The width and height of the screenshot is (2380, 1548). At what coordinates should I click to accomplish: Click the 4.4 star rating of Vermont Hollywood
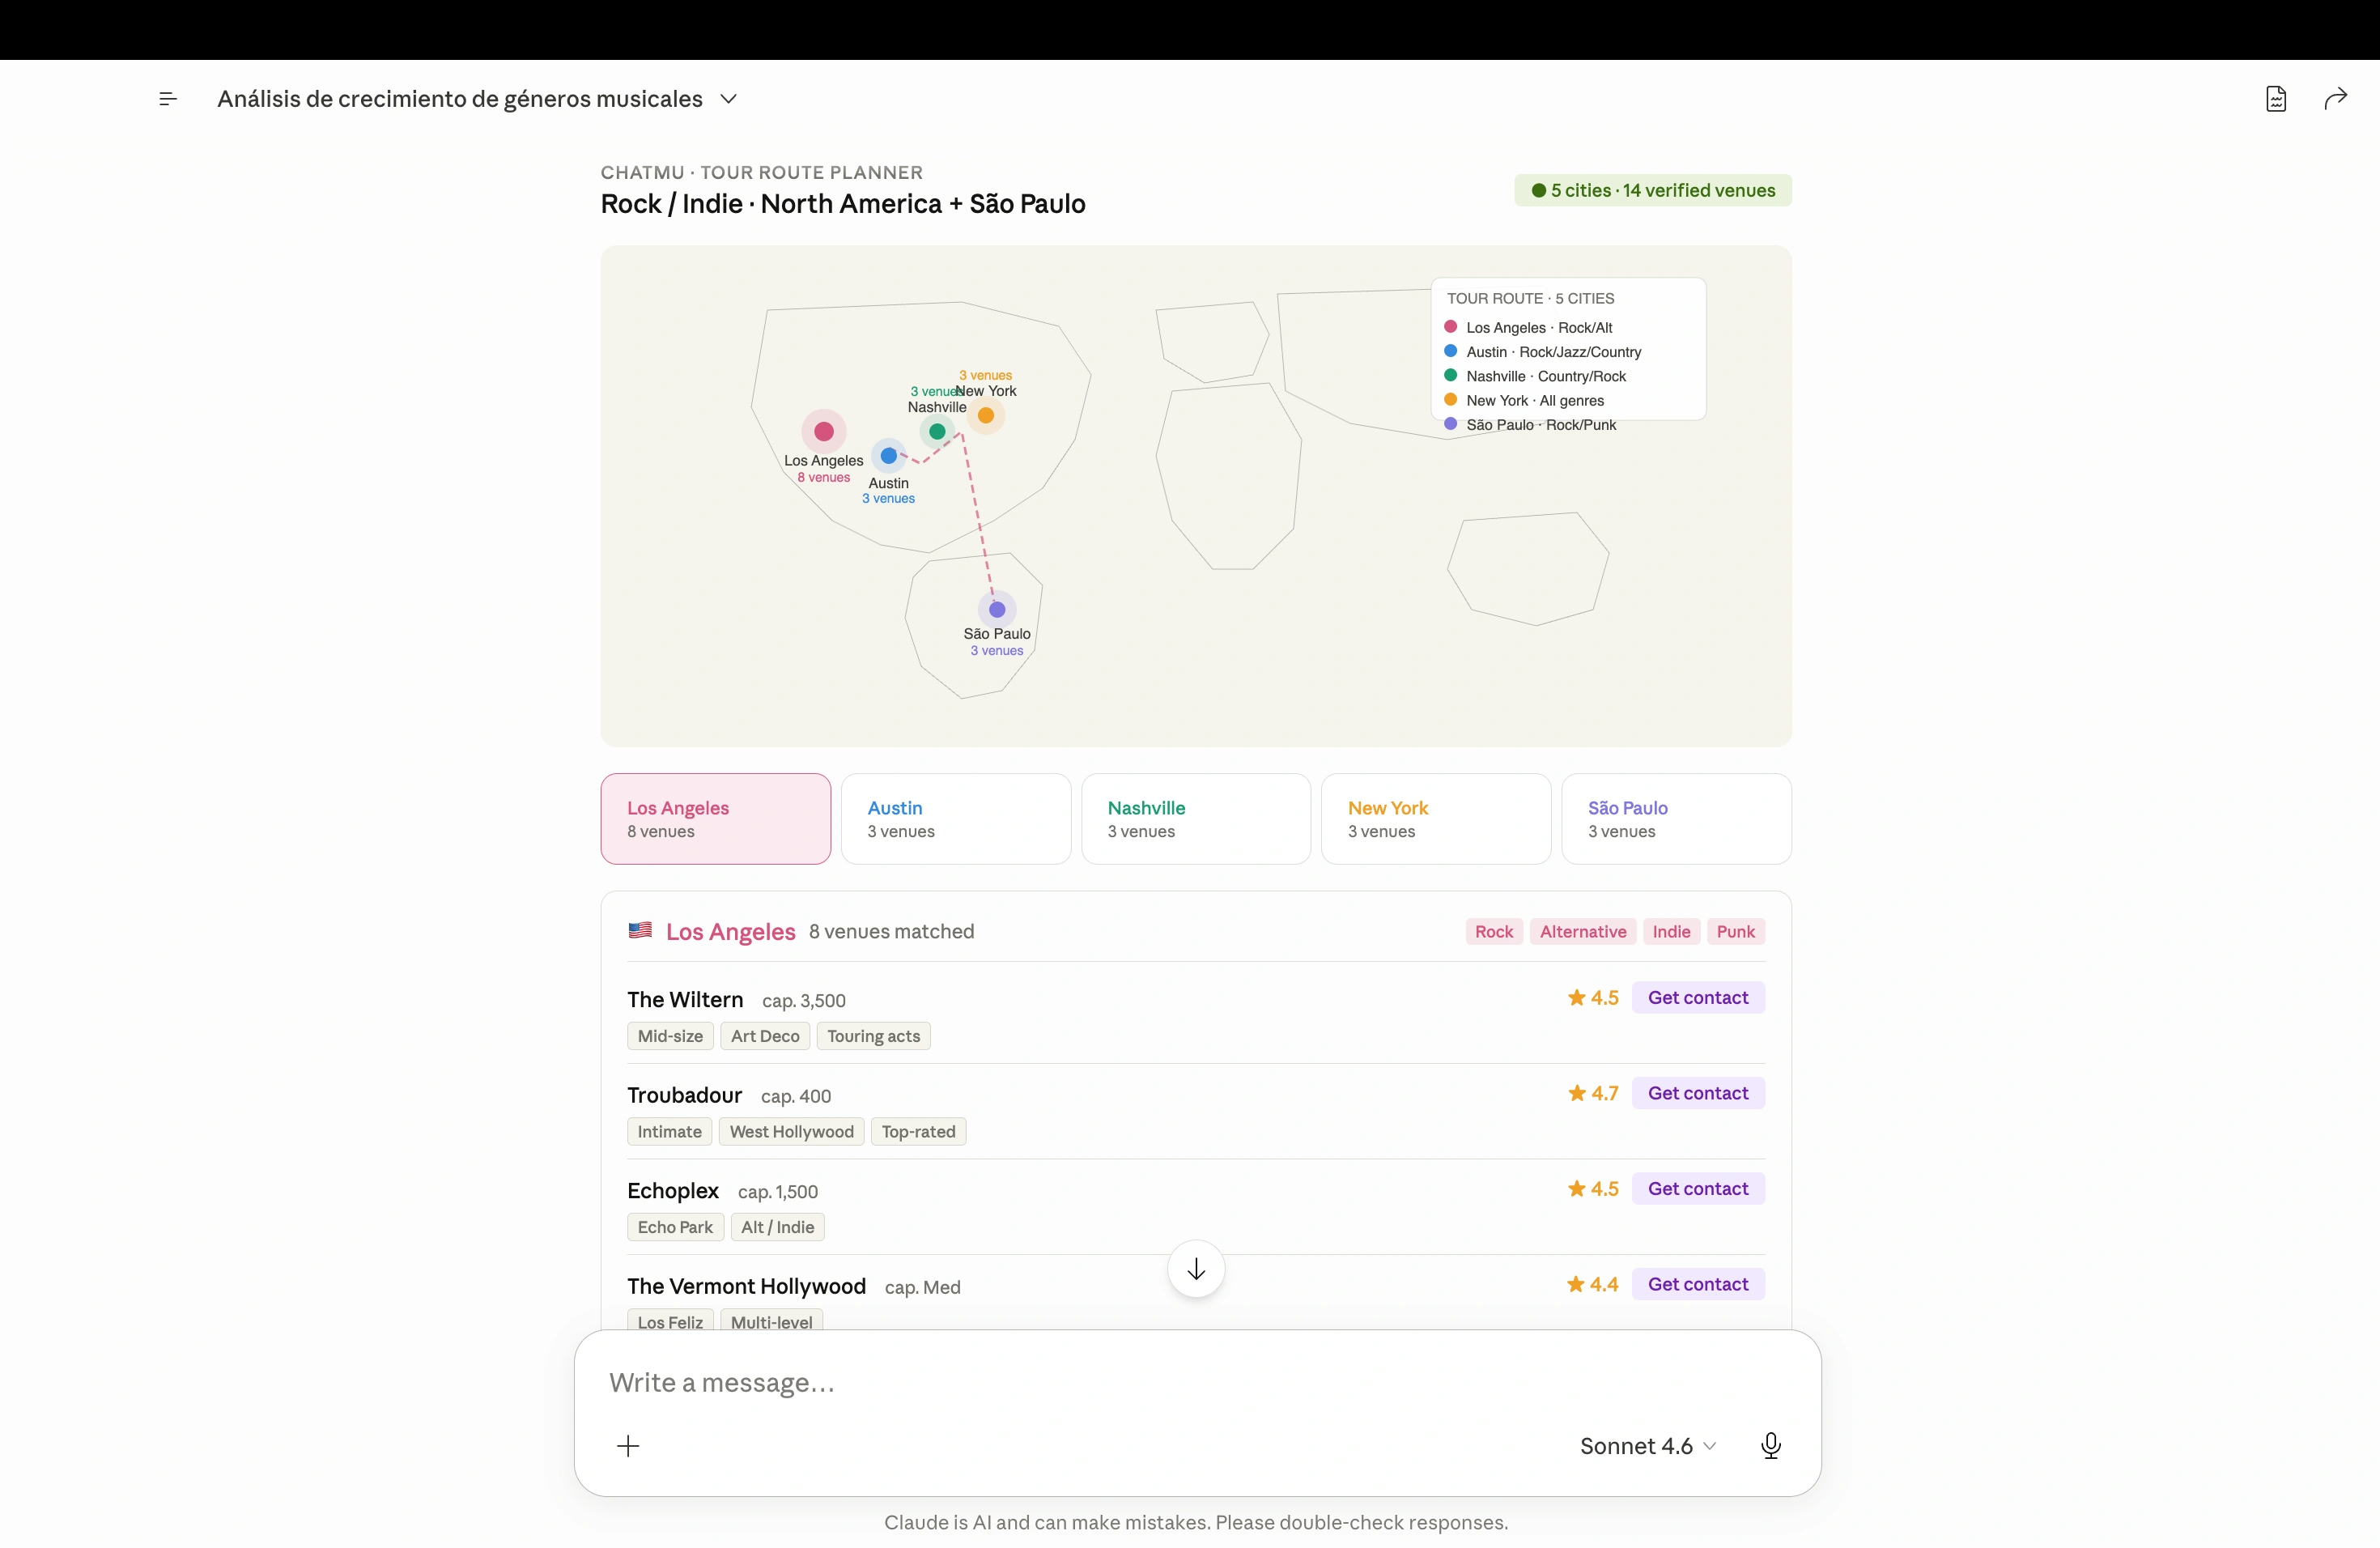coord(1593,1284)
